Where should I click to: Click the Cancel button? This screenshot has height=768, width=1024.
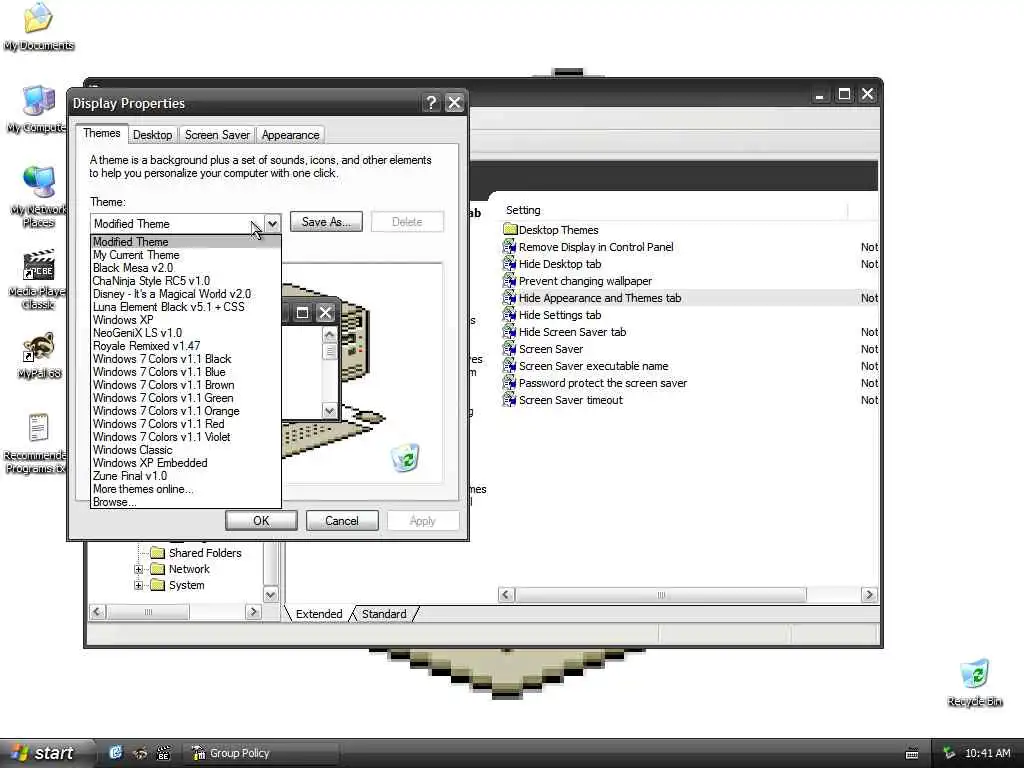(x=342, y=520)
